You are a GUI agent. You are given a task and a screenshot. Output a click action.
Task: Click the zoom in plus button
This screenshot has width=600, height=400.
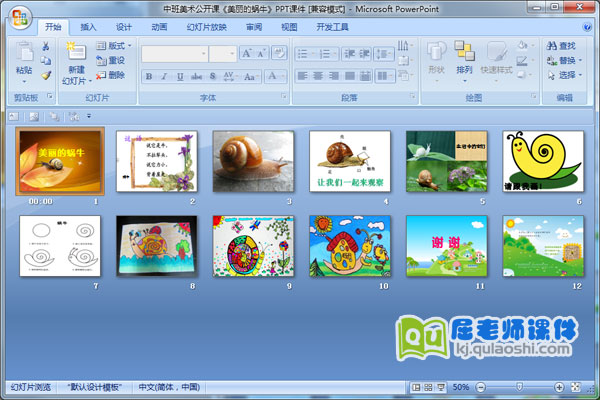click(559, 387)
